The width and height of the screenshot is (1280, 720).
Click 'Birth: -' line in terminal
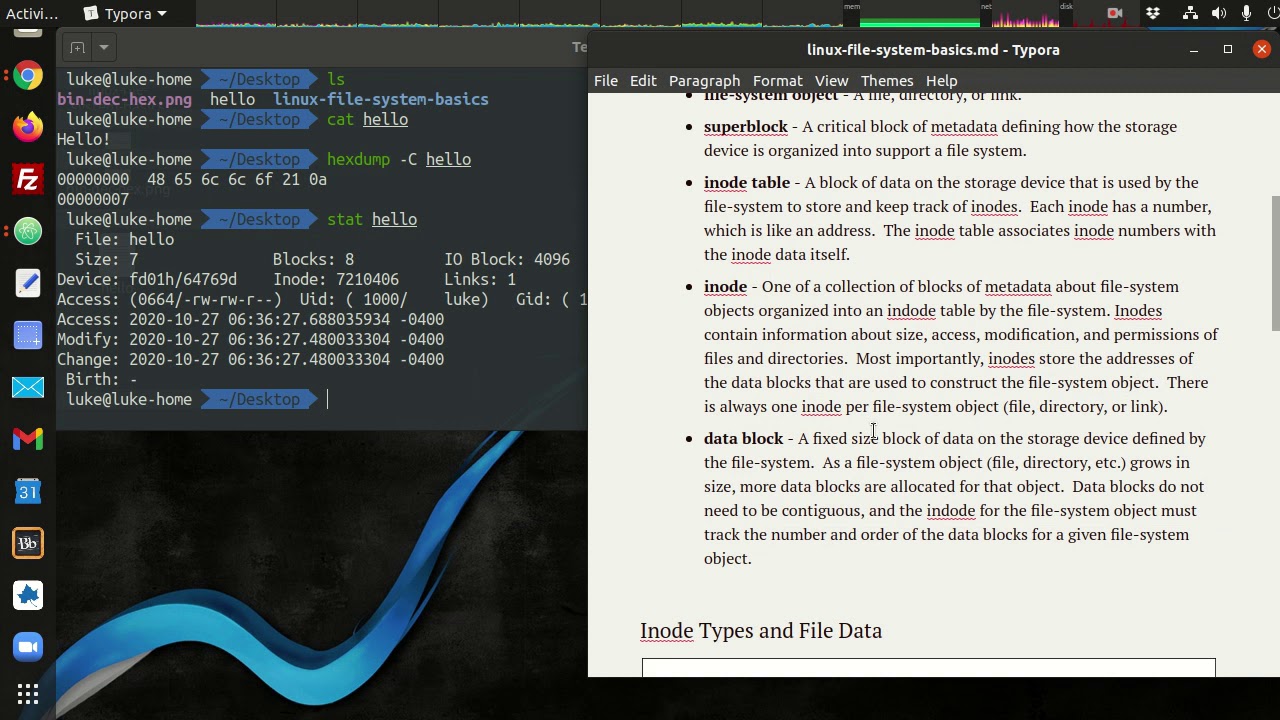[101, 379]
